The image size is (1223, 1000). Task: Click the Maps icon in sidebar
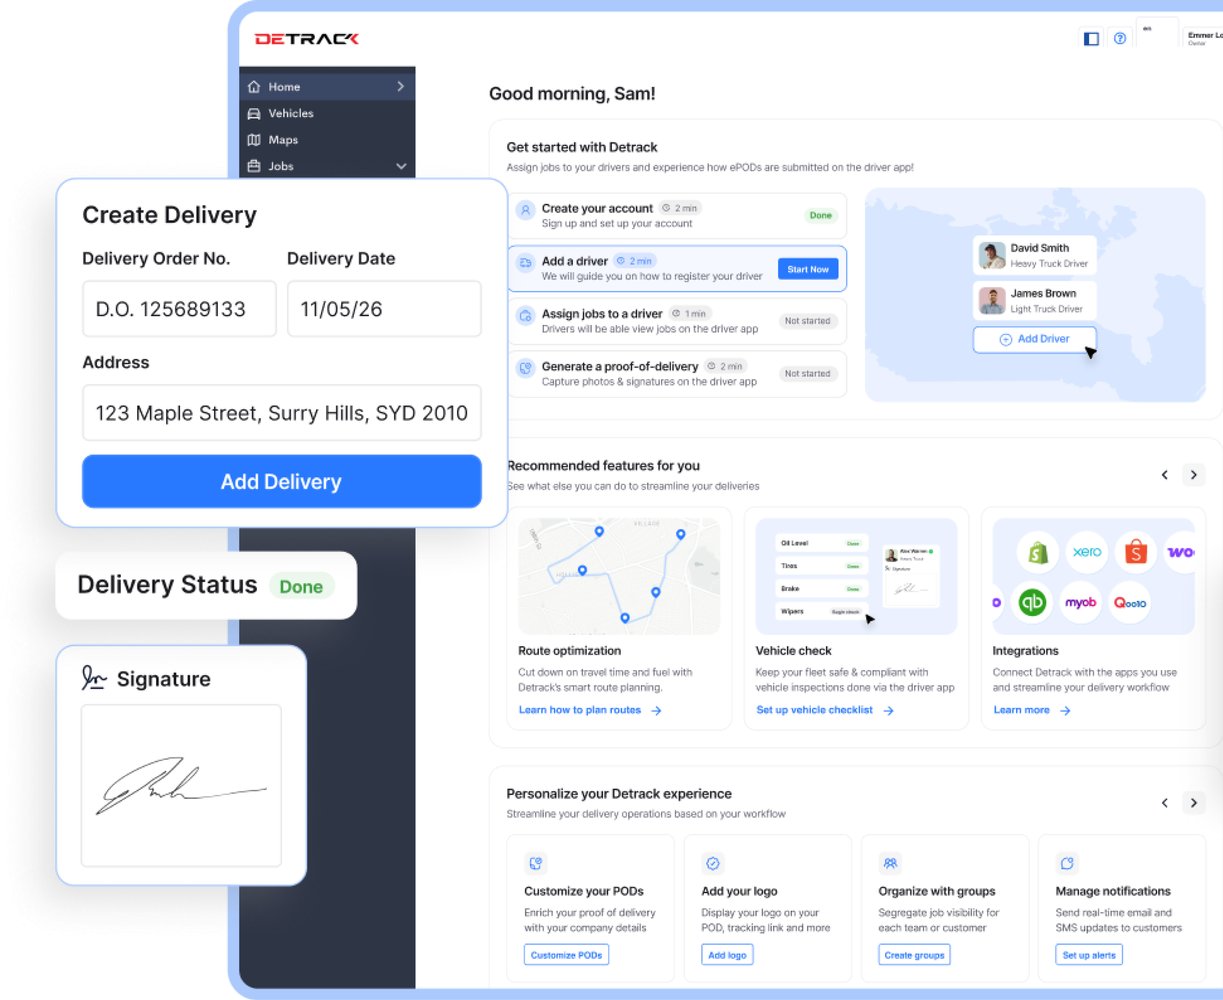pyautogui.click(x=254, y=140)
